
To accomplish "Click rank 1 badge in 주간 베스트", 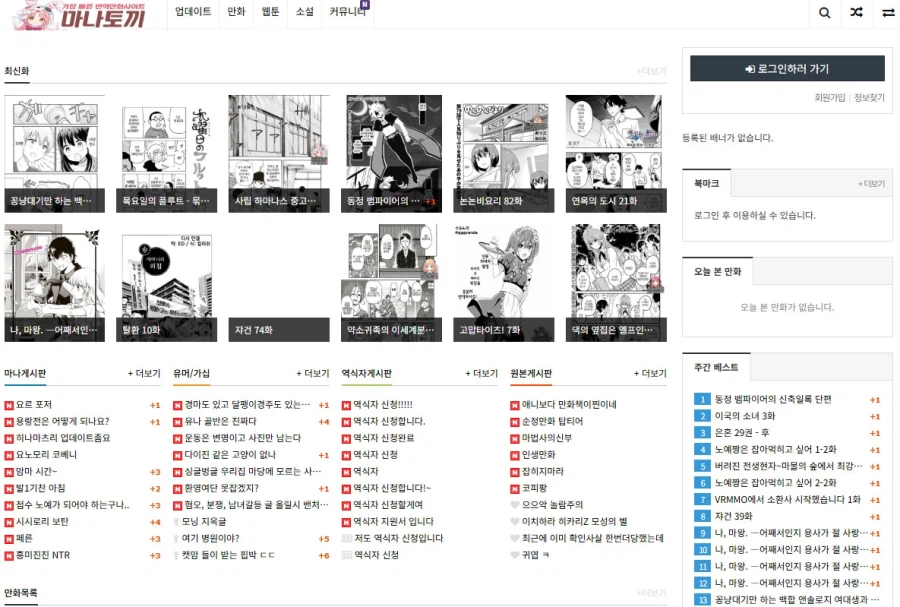I will coord(702,399).
